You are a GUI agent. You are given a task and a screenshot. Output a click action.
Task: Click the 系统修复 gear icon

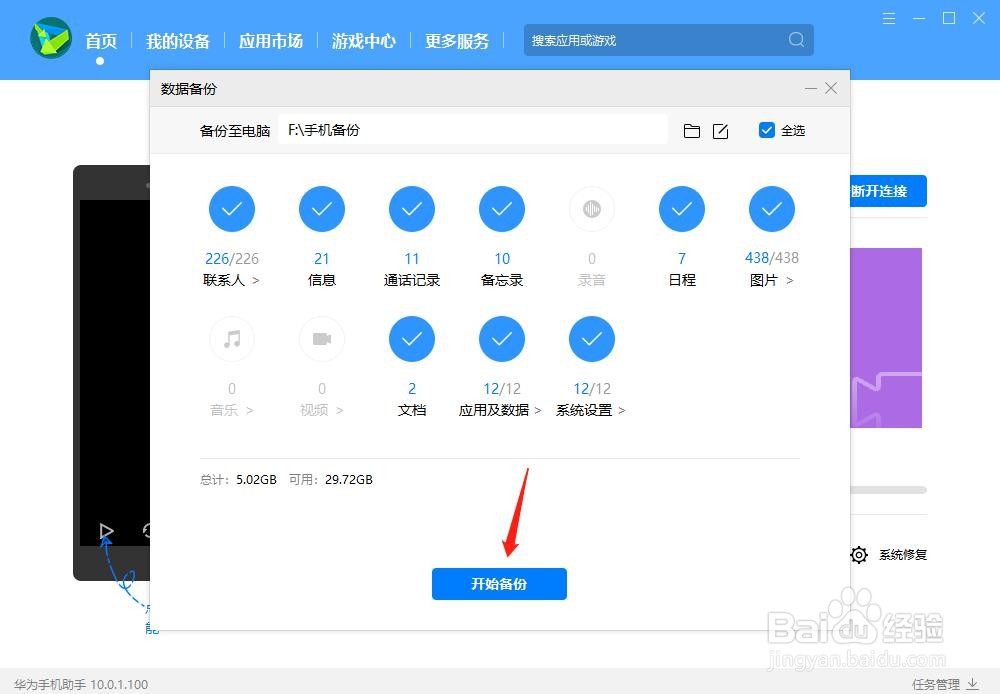tap(859, 555)
